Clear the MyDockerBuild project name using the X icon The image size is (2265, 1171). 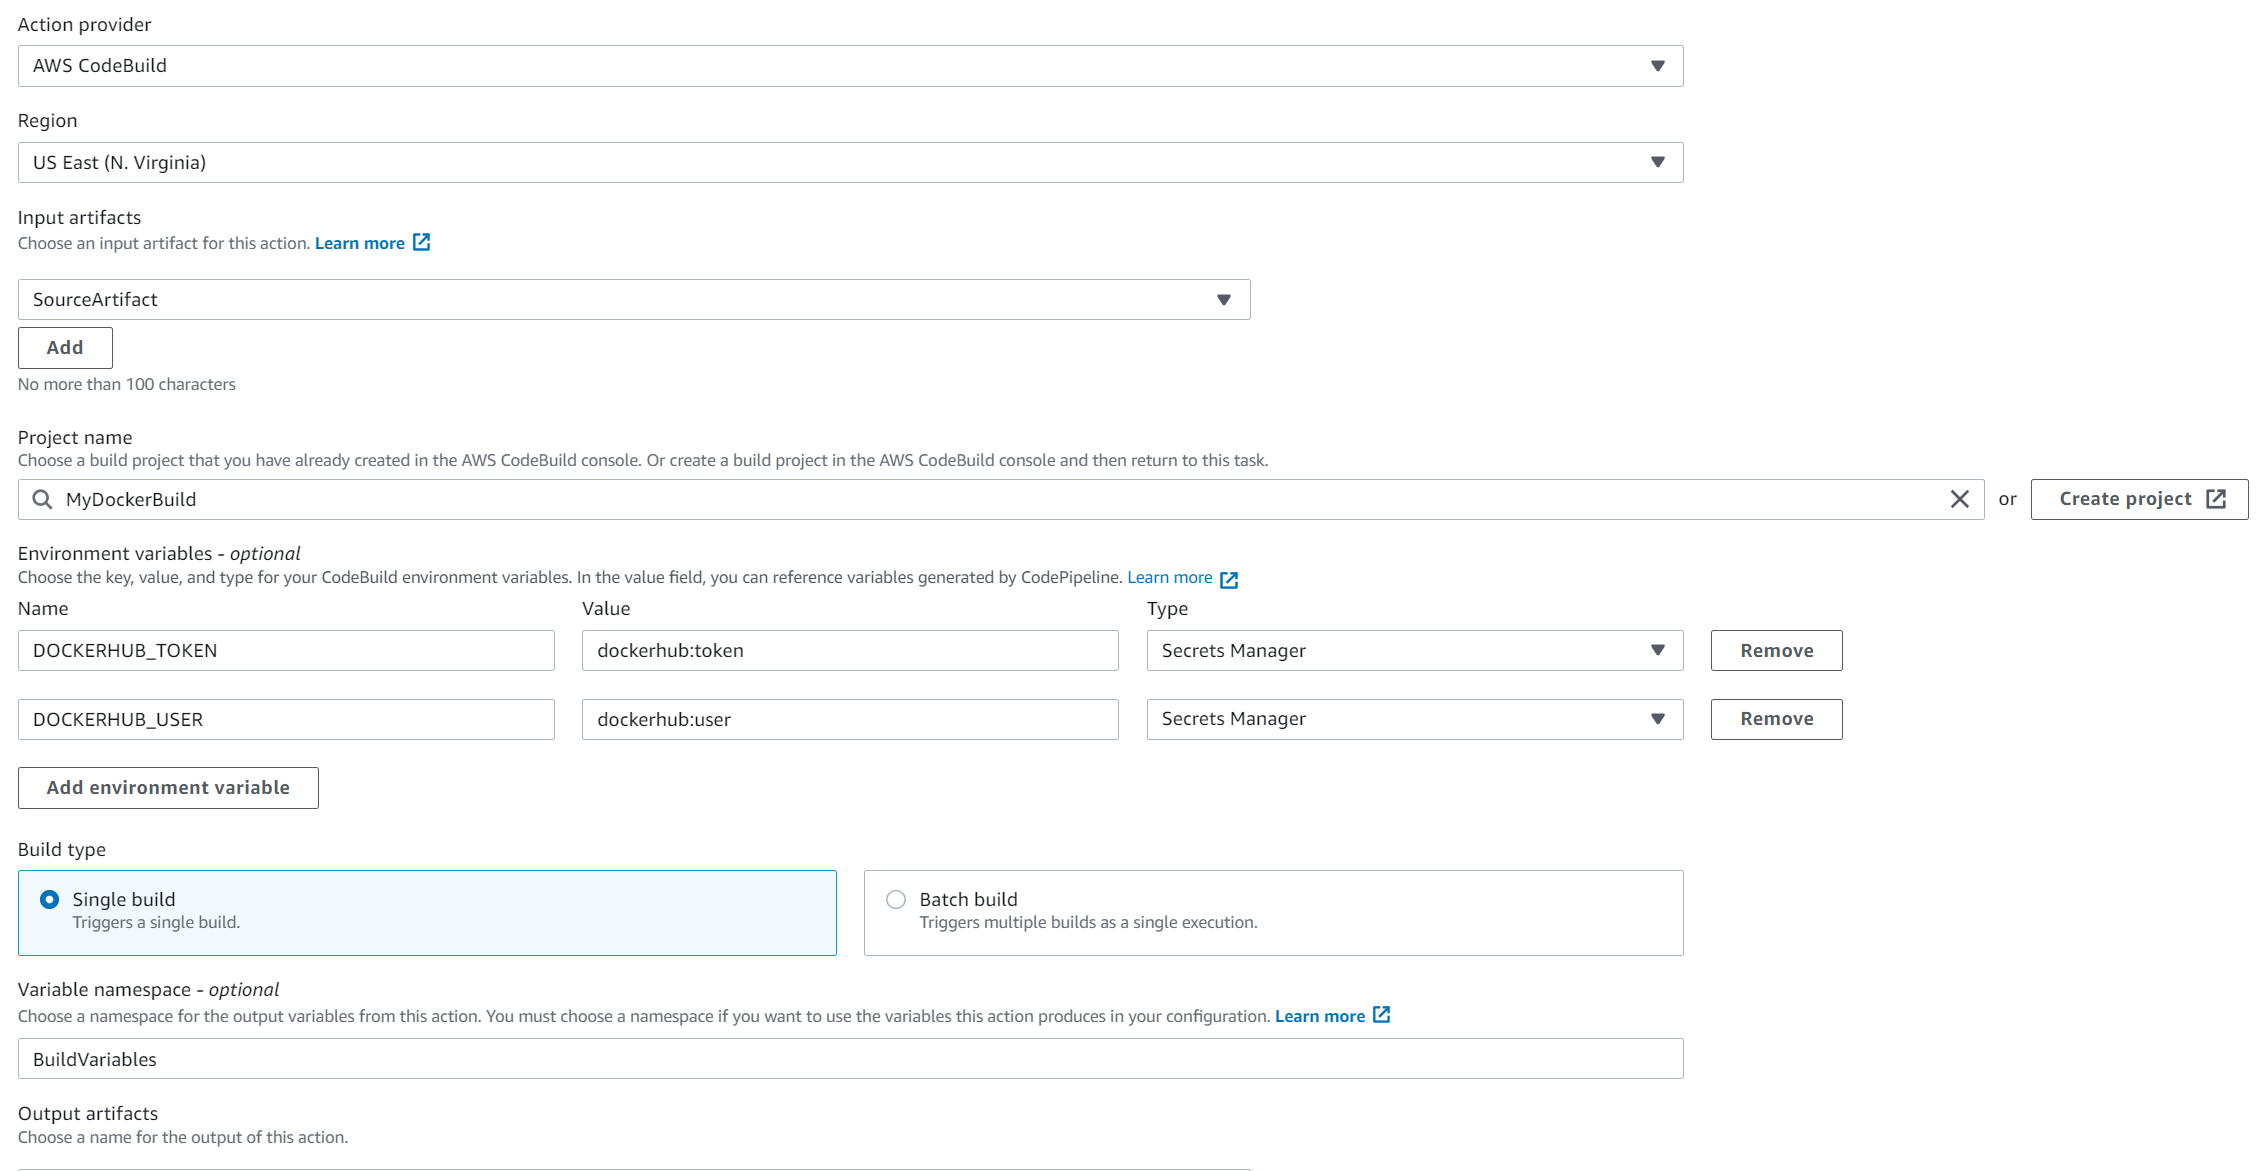coord(1959,499)
